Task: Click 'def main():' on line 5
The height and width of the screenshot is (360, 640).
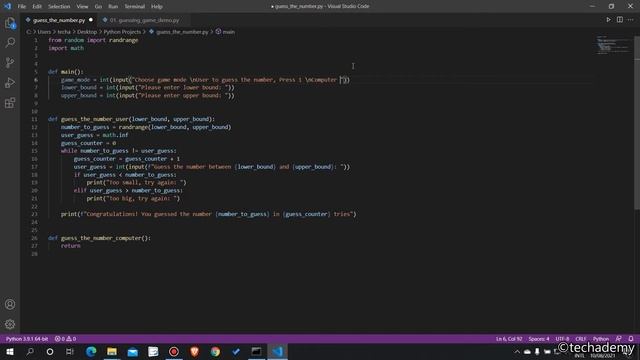Action: tap(66, 72)
